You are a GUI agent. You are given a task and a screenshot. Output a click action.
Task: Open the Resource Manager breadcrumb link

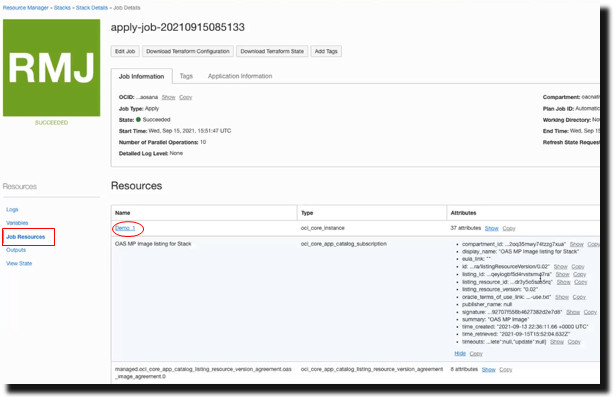25,7
